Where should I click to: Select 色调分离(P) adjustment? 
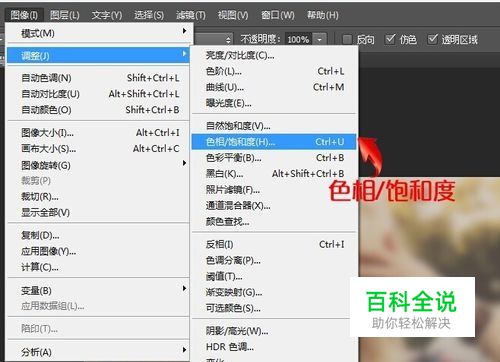[x=274, y=260]
